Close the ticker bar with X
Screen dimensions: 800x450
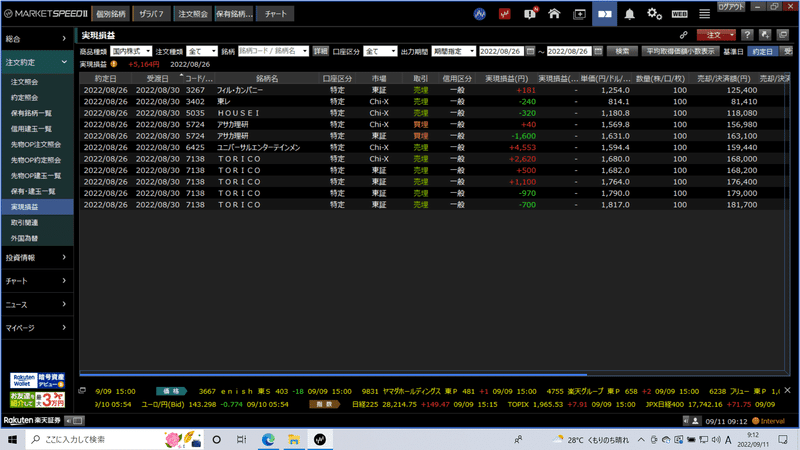pos(787,390)
